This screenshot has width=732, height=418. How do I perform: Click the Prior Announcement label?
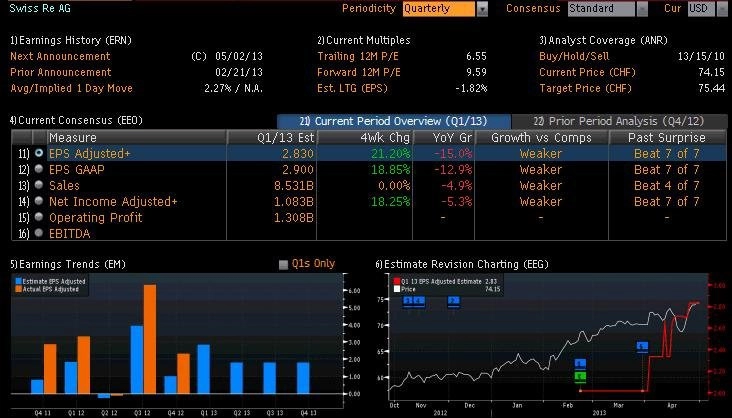[x=61, y=72]
